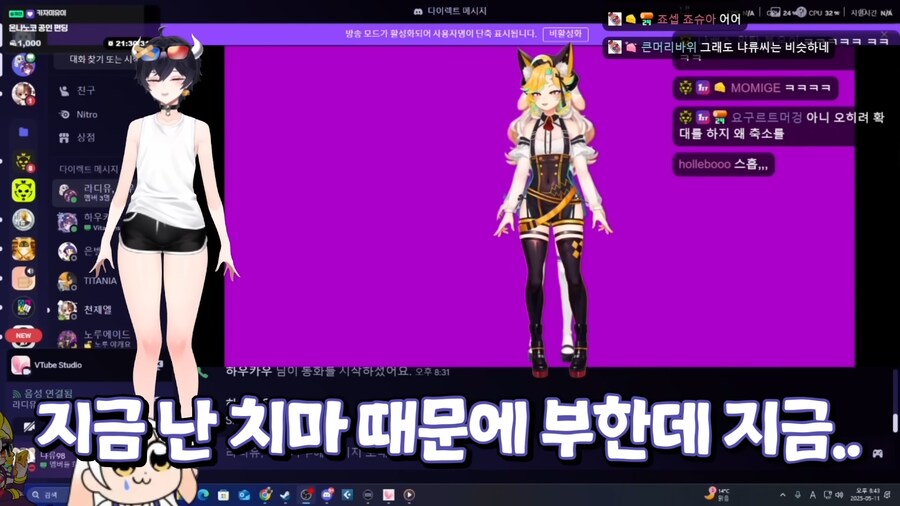Viewport: 900px width, 506px height.
Task: Open the peach server icon with speaker badge
Action: [x=24, y=278]
